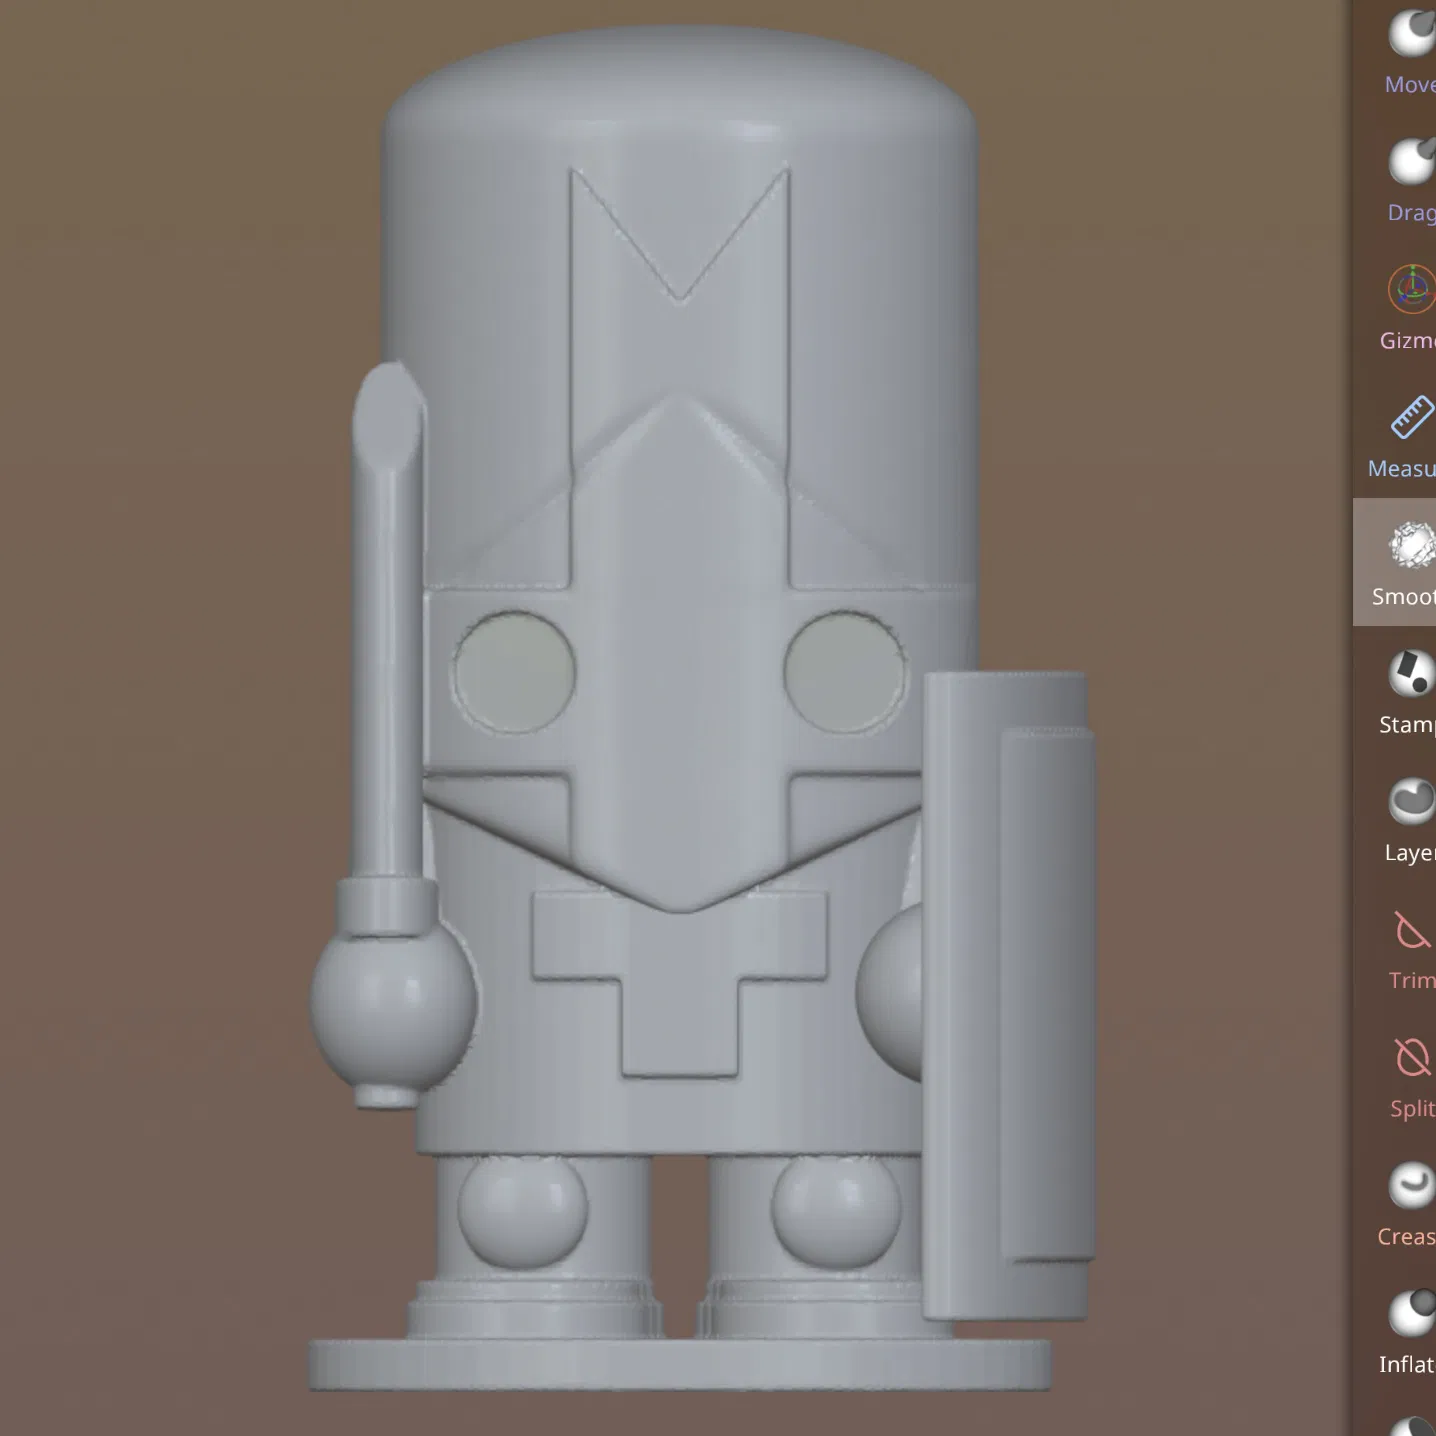The image size is (1436, 1436).
Task: Select the Stamp tool
Action: (1410, 690)
